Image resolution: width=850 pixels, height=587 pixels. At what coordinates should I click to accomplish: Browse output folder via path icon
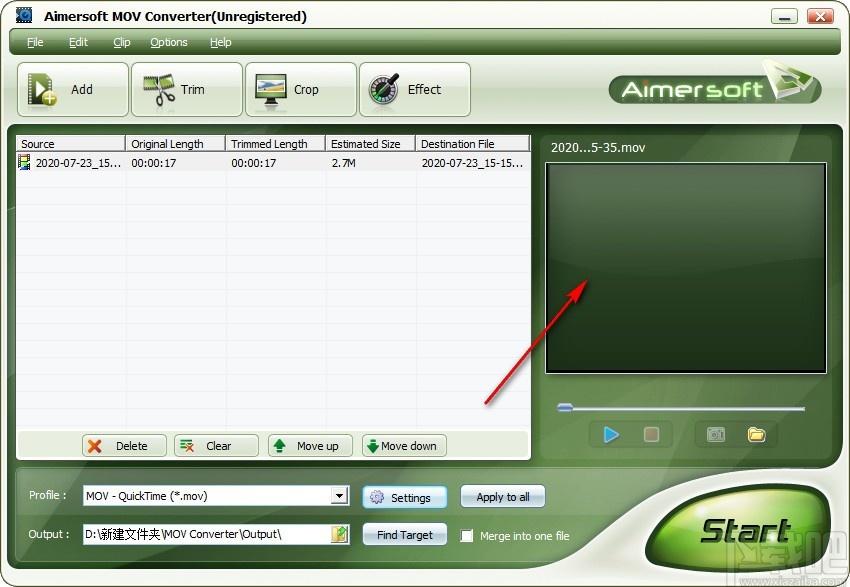[339, 534]
